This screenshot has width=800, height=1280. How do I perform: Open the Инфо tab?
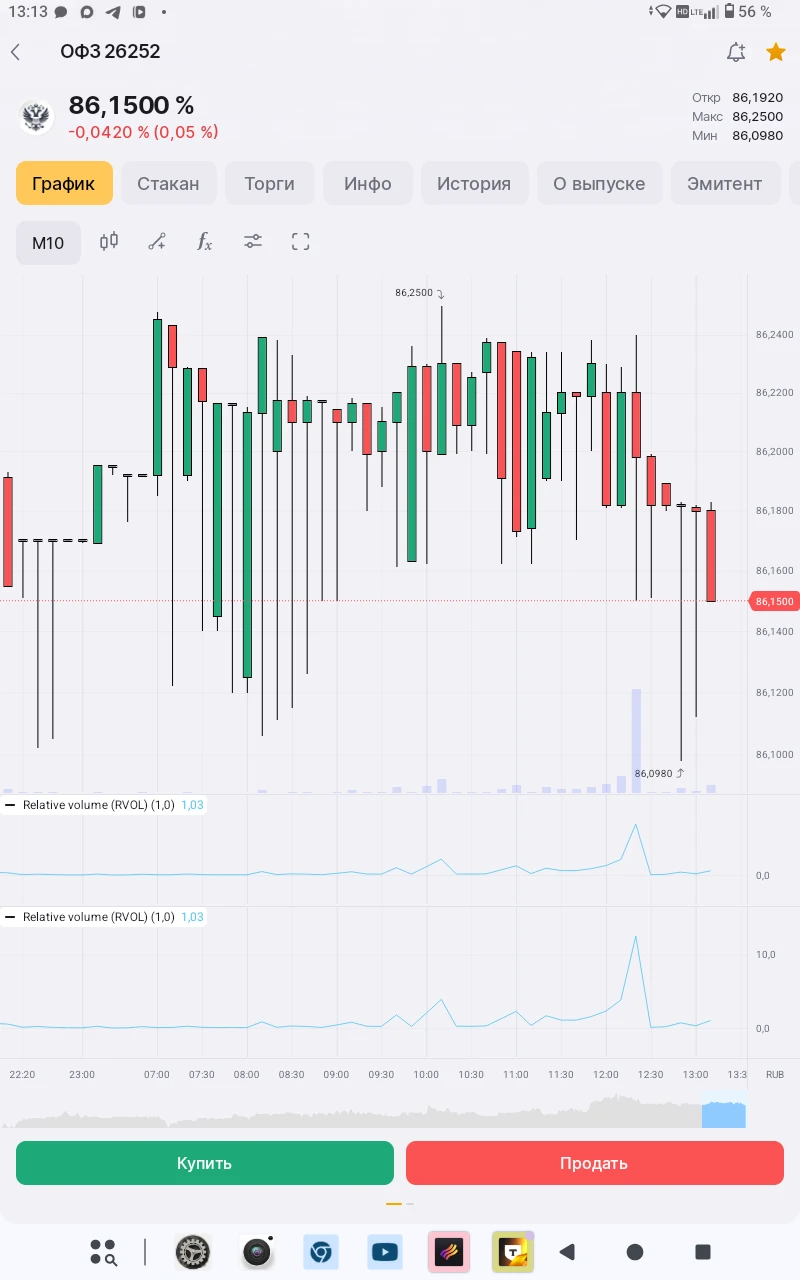click(368, 183)
